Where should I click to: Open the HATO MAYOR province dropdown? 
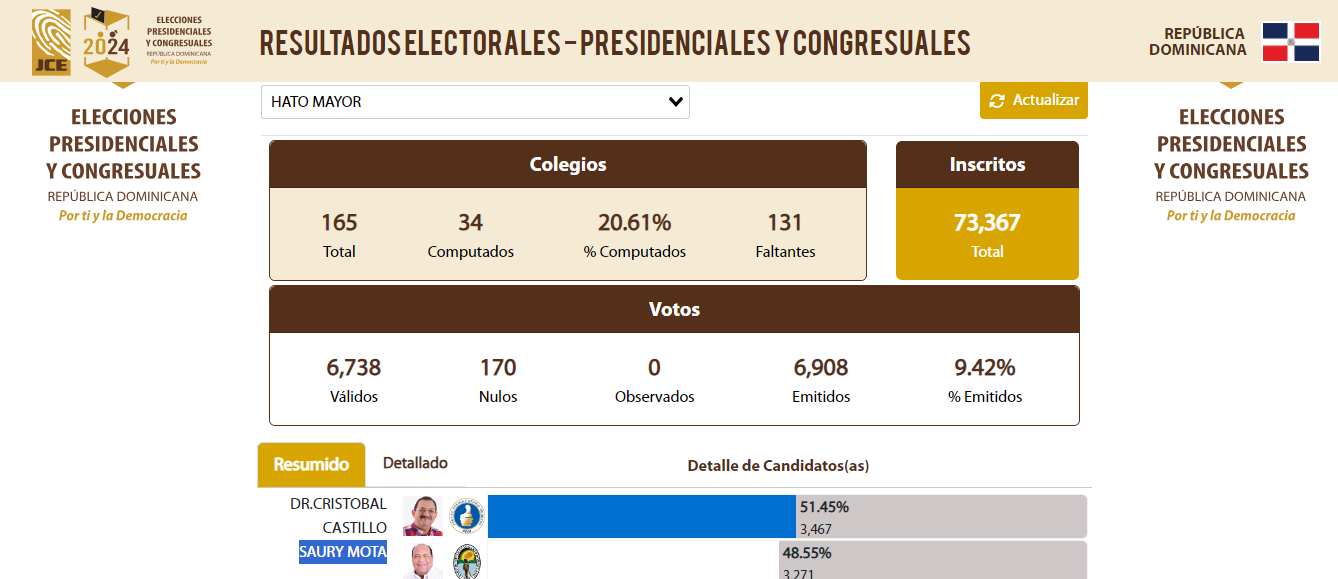475,102
